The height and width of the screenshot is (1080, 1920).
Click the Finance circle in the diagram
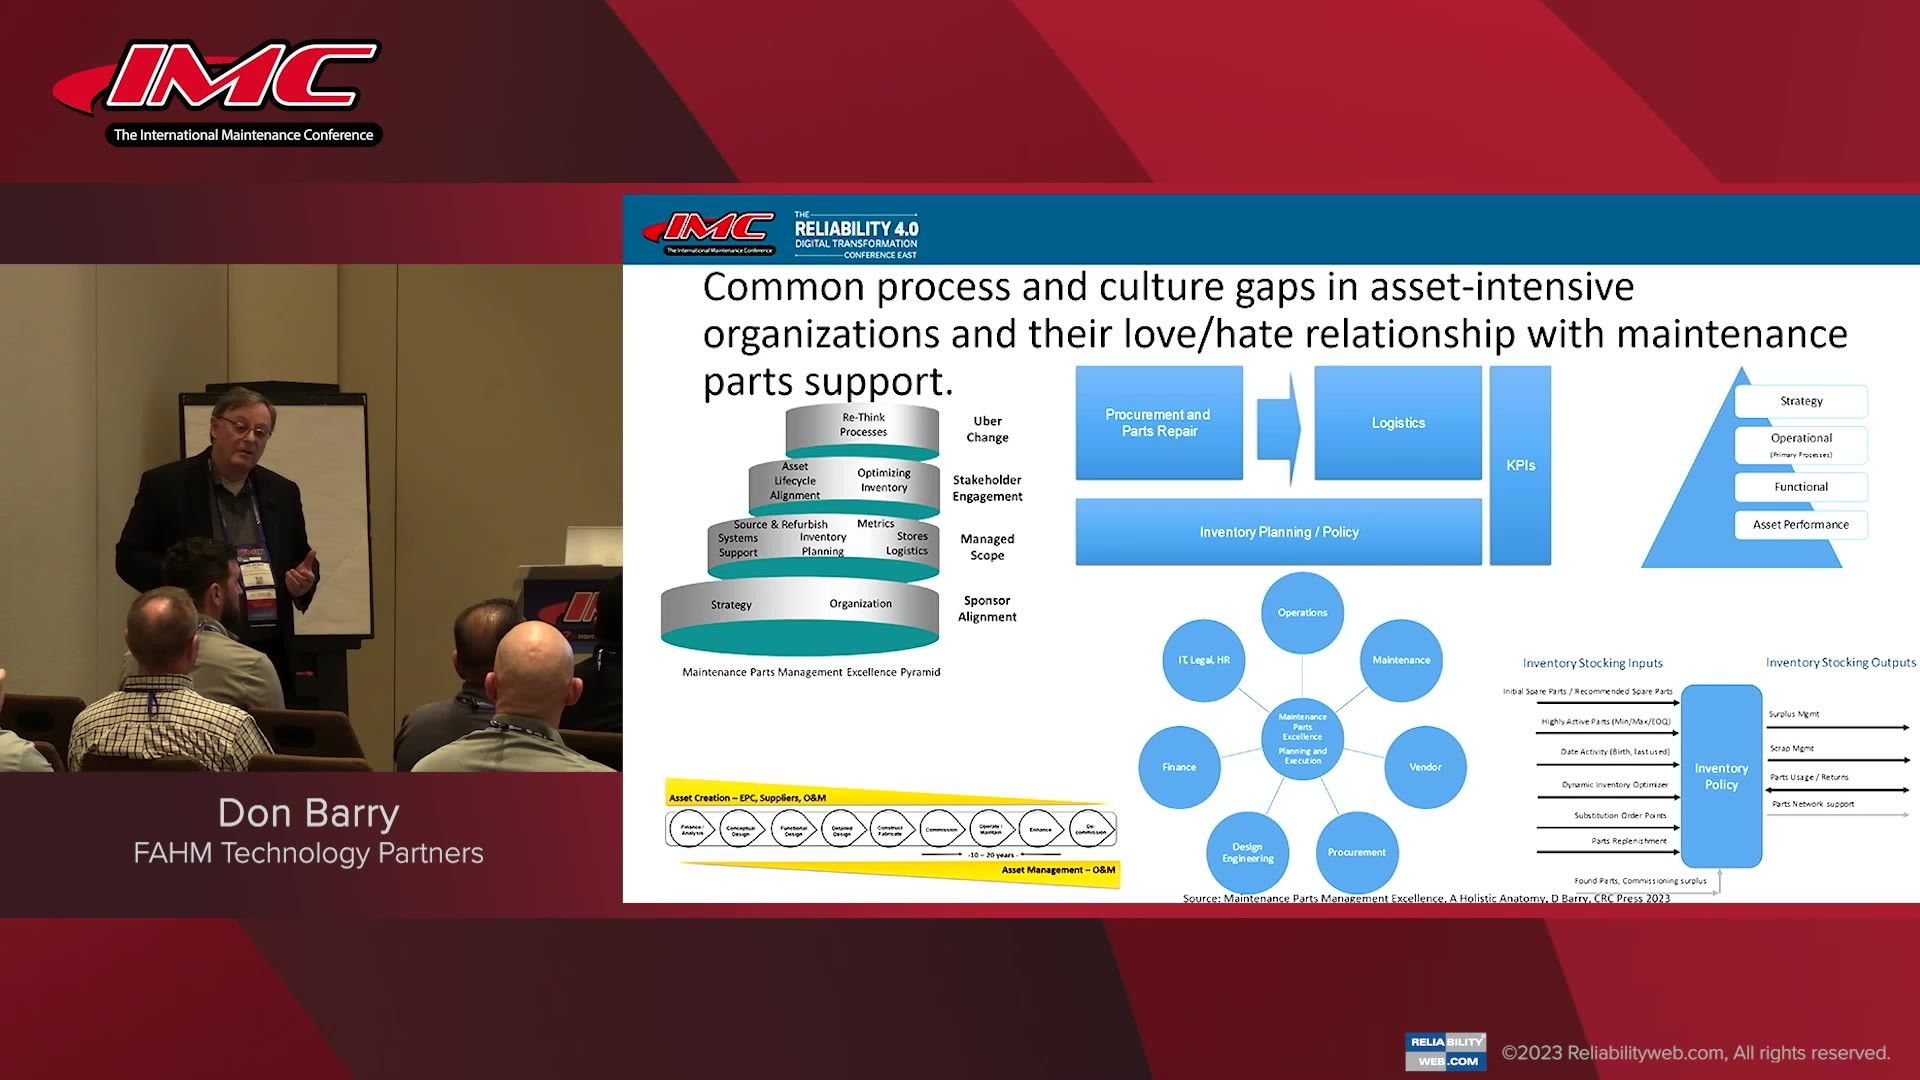[x=1179, y=767]
